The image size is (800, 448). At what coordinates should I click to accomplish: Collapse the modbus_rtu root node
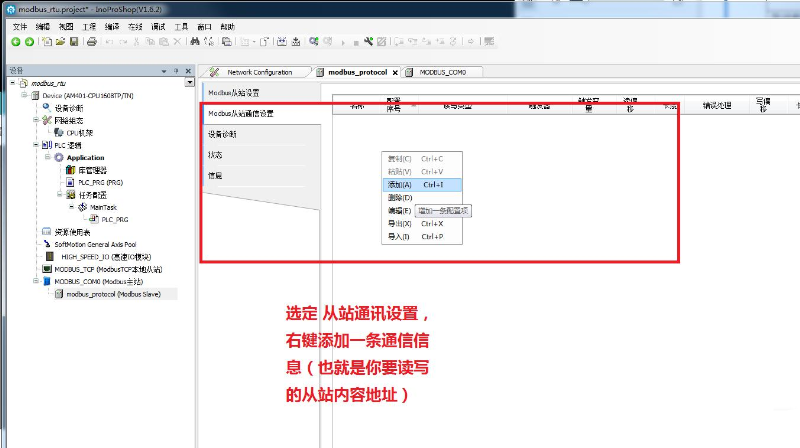click(13, 83)
